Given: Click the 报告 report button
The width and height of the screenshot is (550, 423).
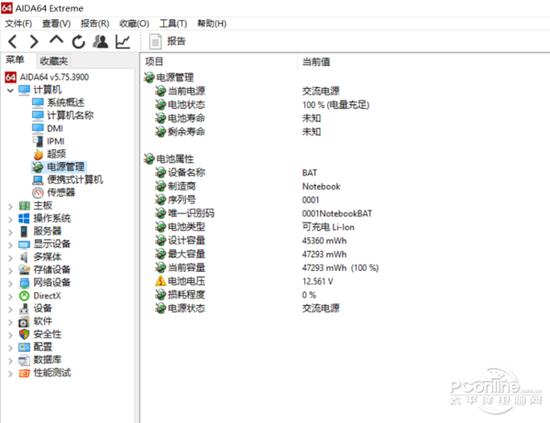Looking at the screenshot, I should point(167,41).
